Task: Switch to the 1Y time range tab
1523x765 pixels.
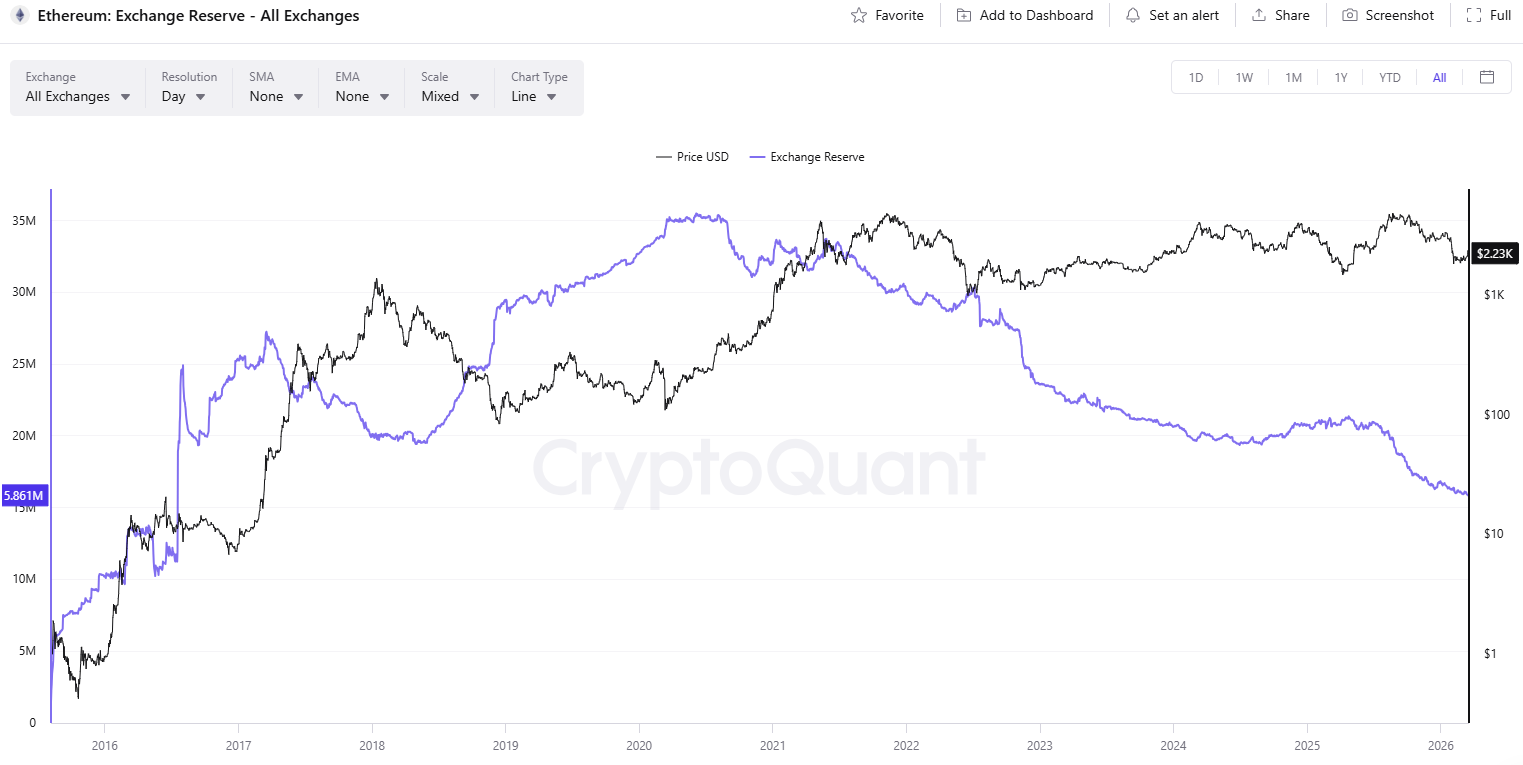Action: (x=1341, y=77)
